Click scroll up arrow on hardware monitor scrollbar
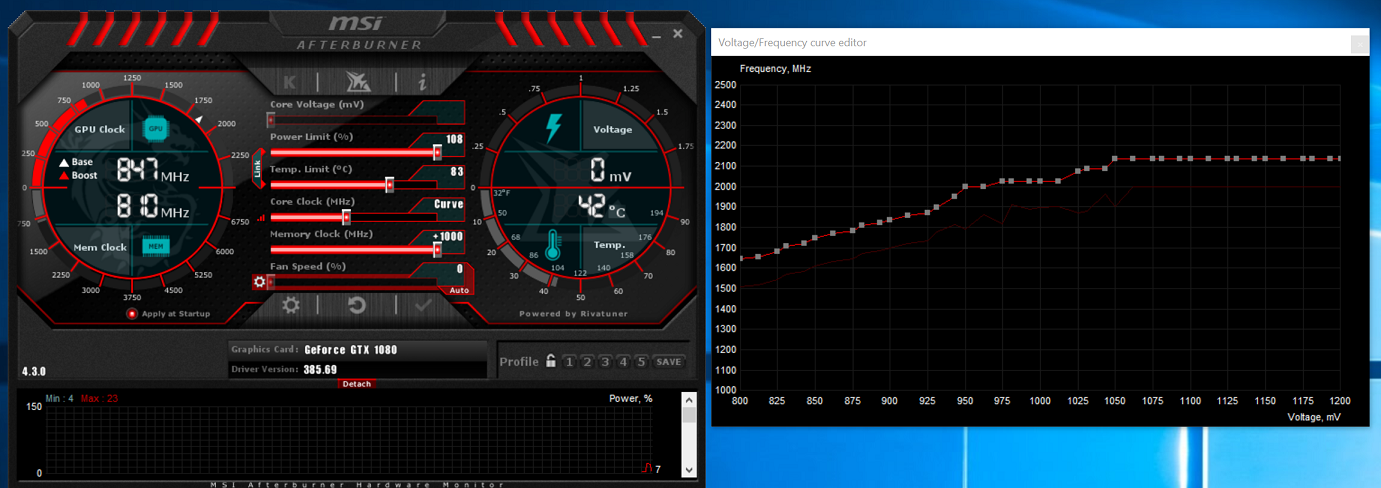The height and width of the screenshot is (488, 1381). [689, 400]
